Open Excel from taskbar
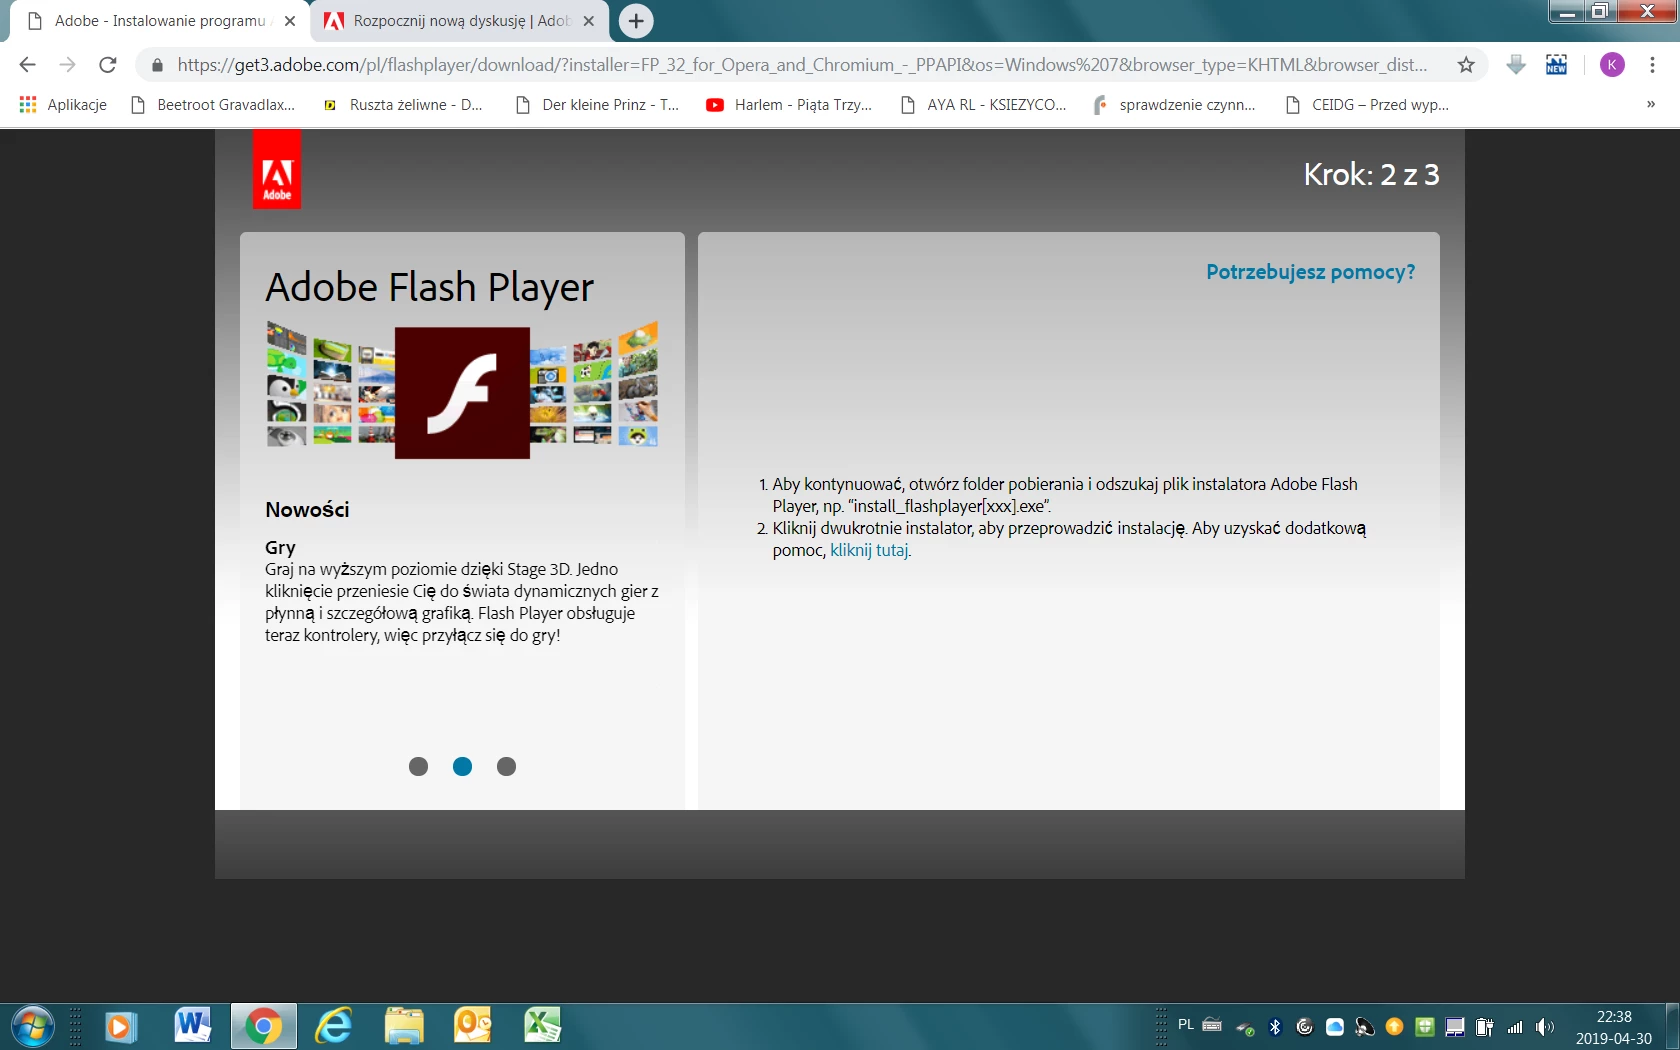 [542, 1027]
